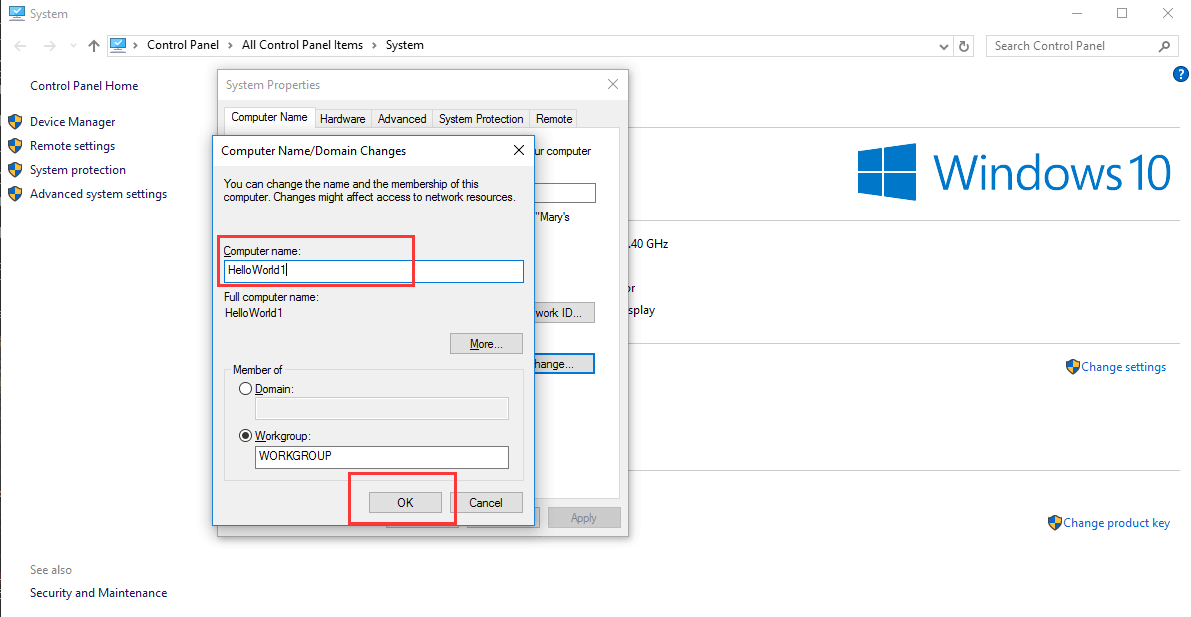The height and width of the screenshot is (617, 1191).
Task: Close the Computer Name/Domain Changes dialog
Action: [519, 150]
